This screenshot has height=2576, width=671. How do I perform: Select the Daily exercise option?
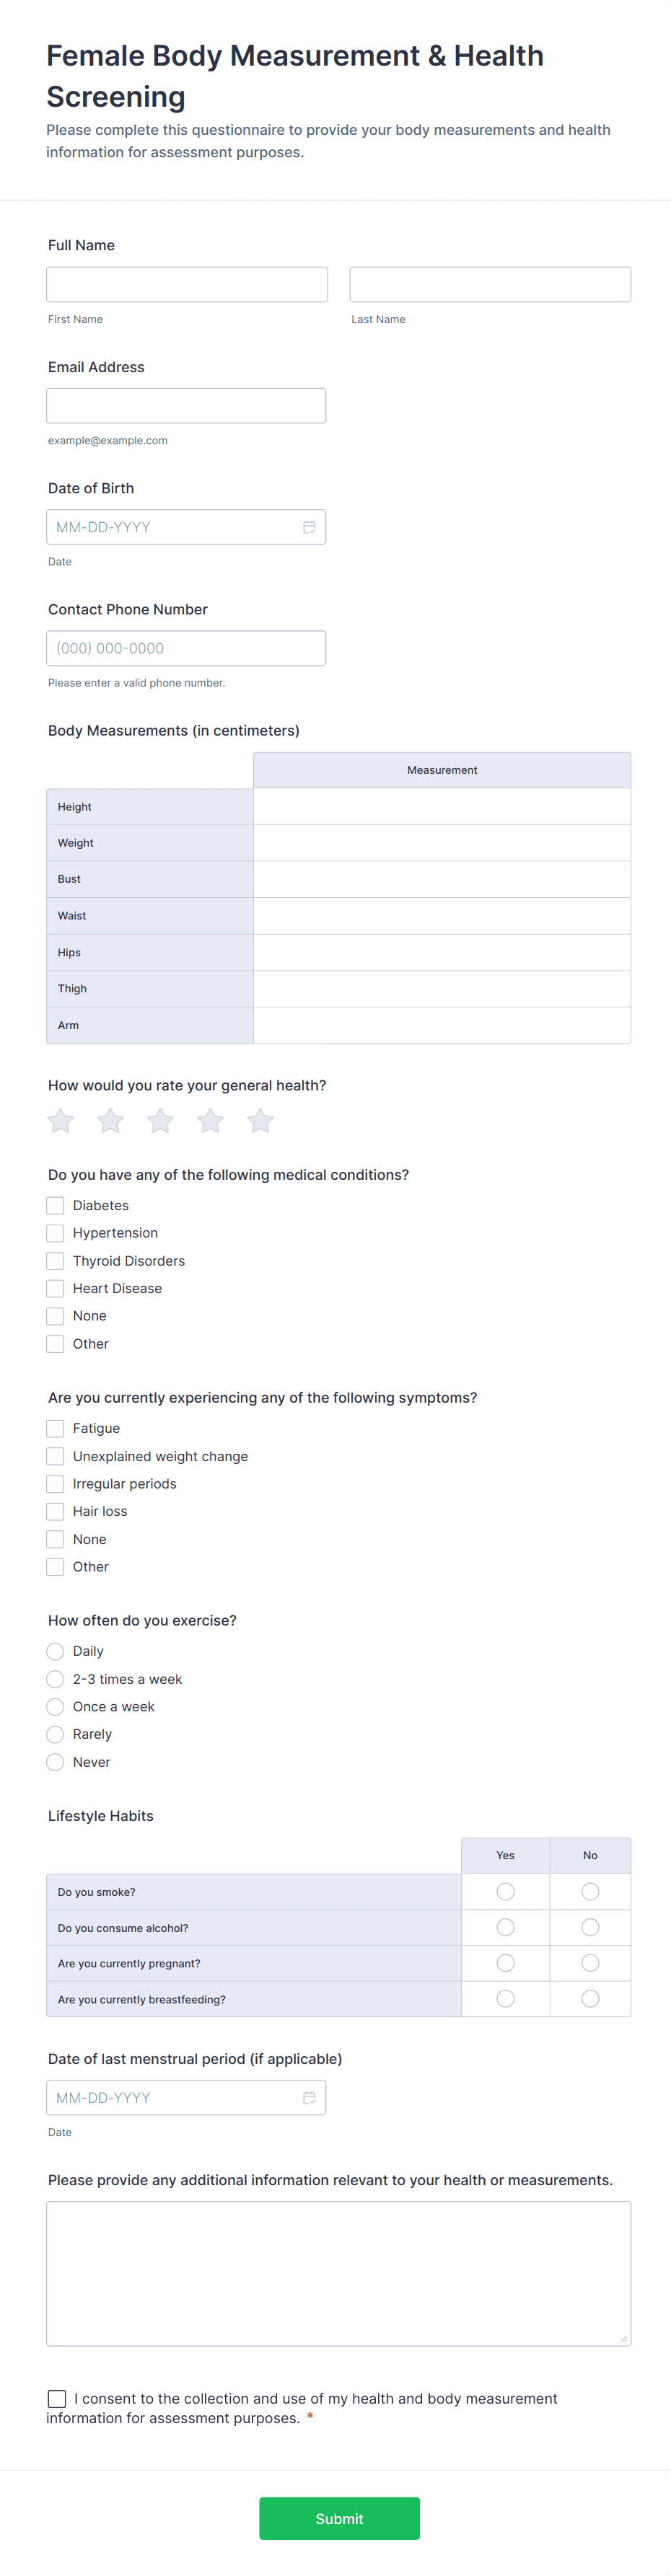tap(56, 1651)
